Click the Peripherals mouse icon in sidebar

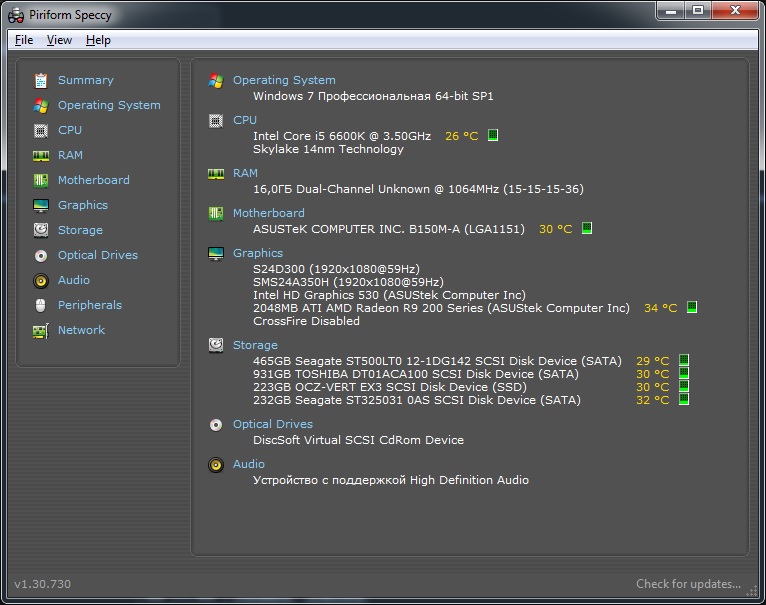[x=41, y=305]
